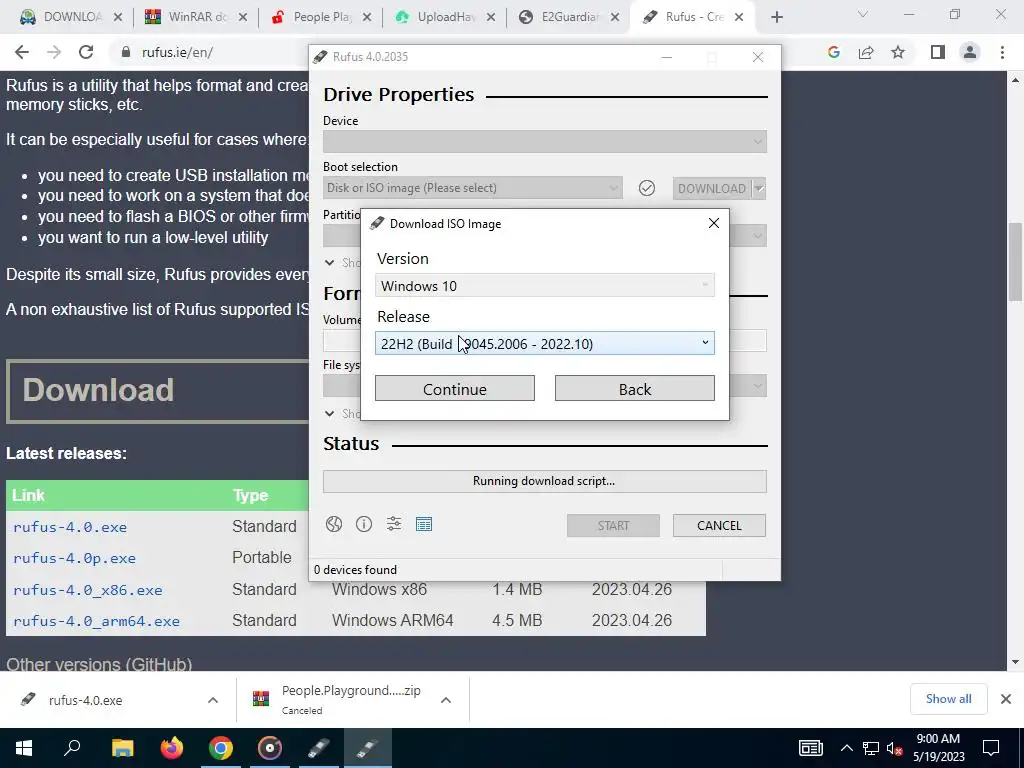Click rufus-4.0.exe in downloads bar

point(86,700)
